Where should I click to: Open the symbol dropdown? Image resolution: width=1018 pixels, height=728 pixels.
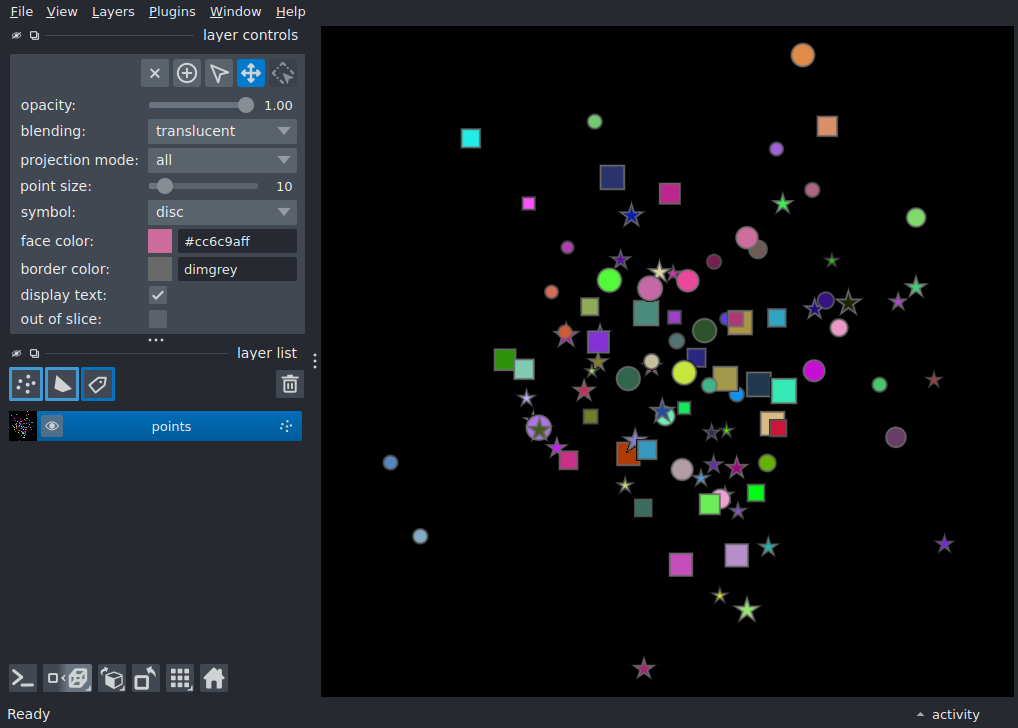pos(222,212)
